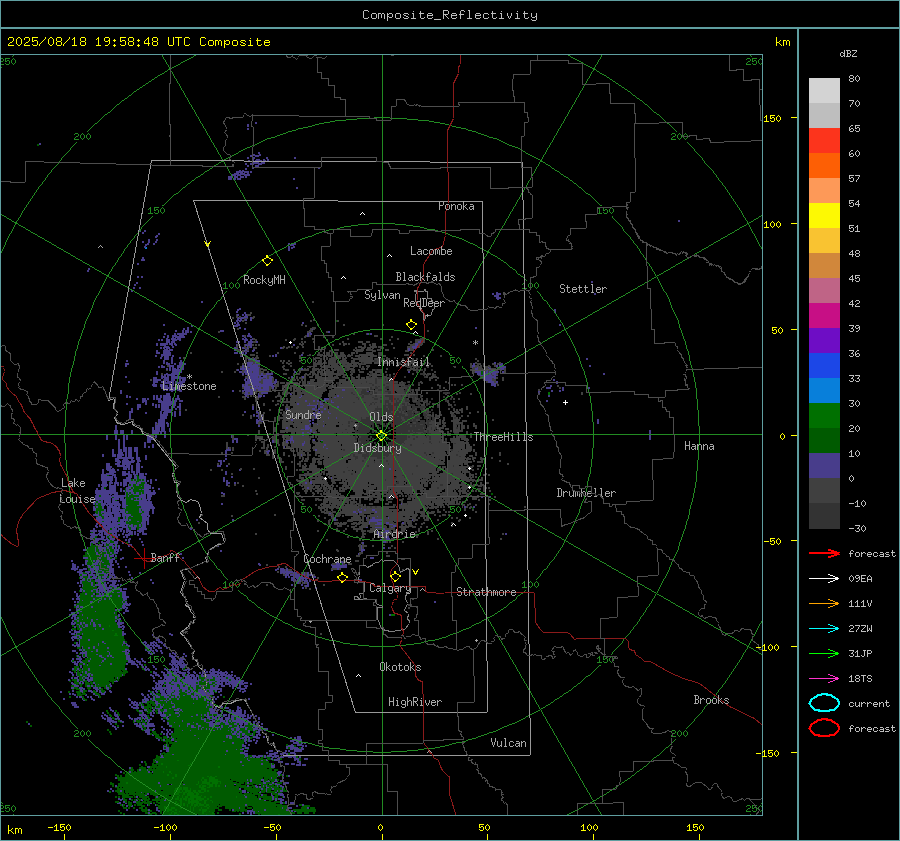The width and height of the screenshot is (900, 841).
Task: Click yellow diamond marker above Calgary label
Action: point(395,576)
